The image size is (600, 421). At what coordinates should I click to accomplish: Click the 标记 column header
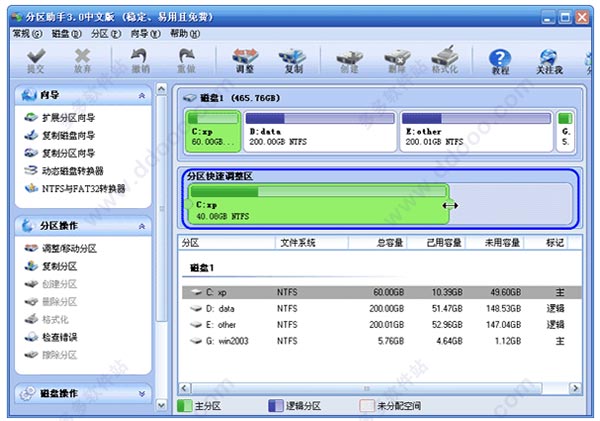point(546,243)
